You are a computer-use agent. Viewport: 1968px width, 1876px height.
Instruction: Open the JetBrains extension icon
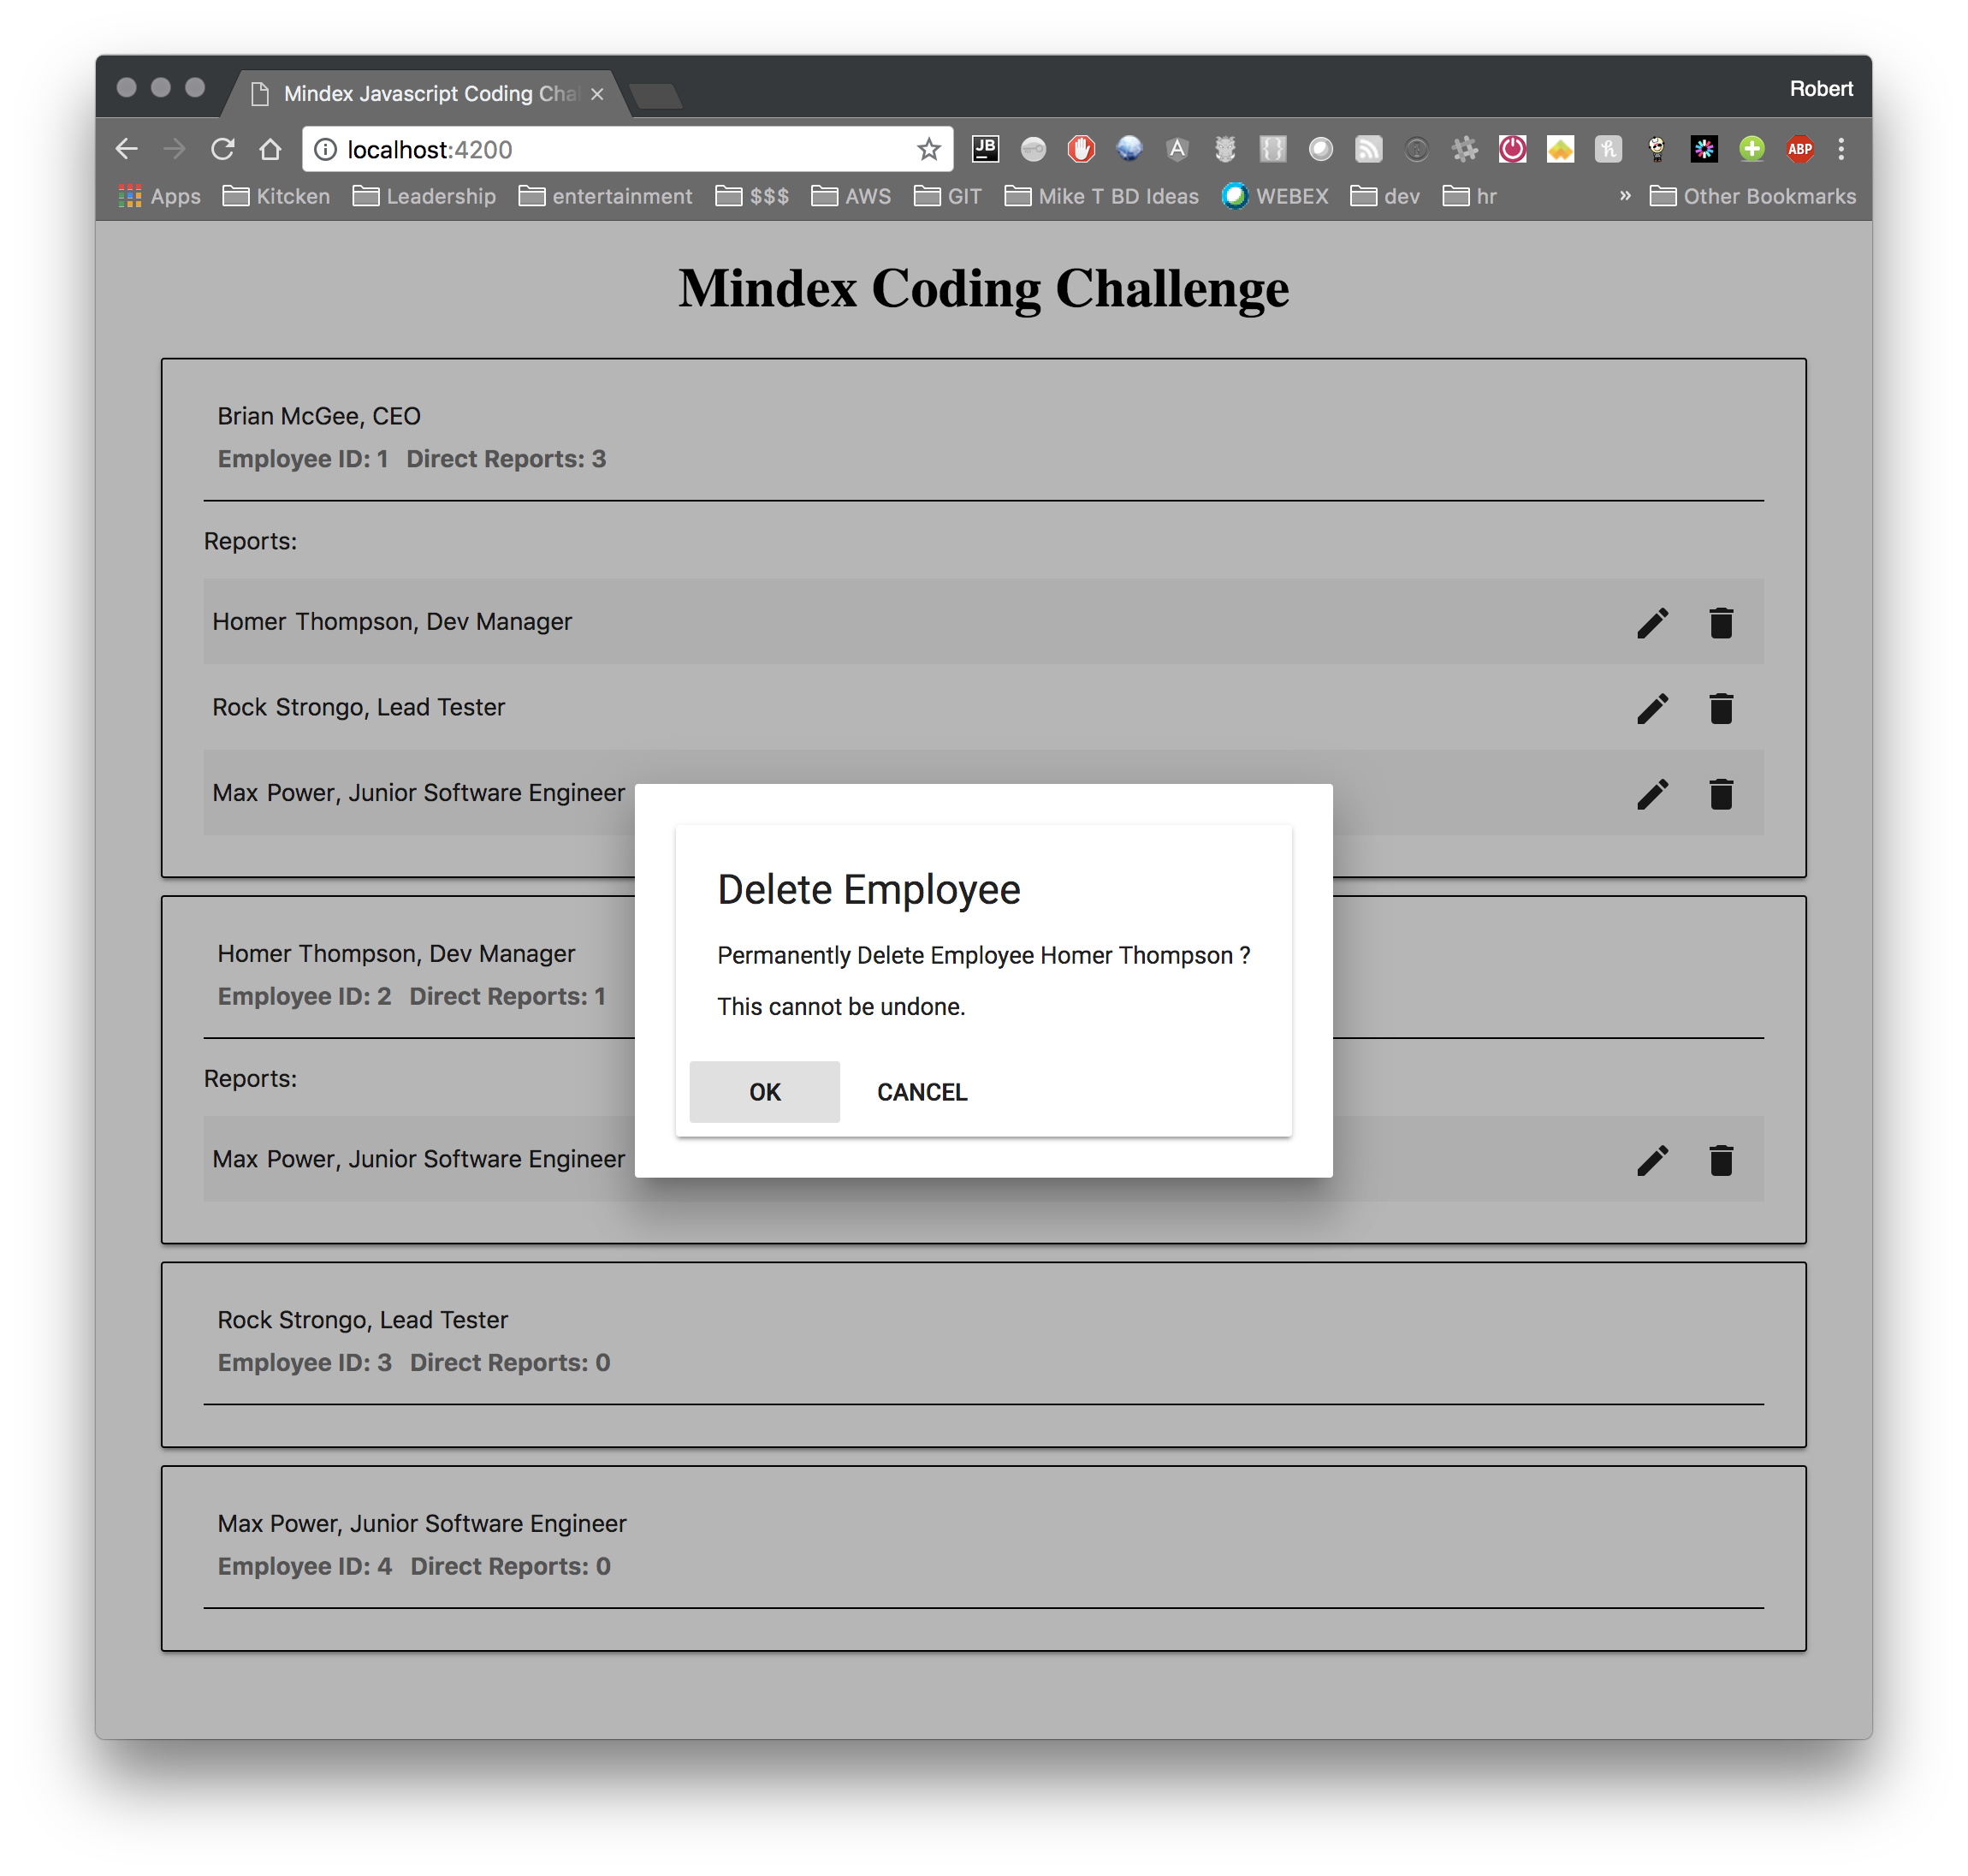[985, 149]
